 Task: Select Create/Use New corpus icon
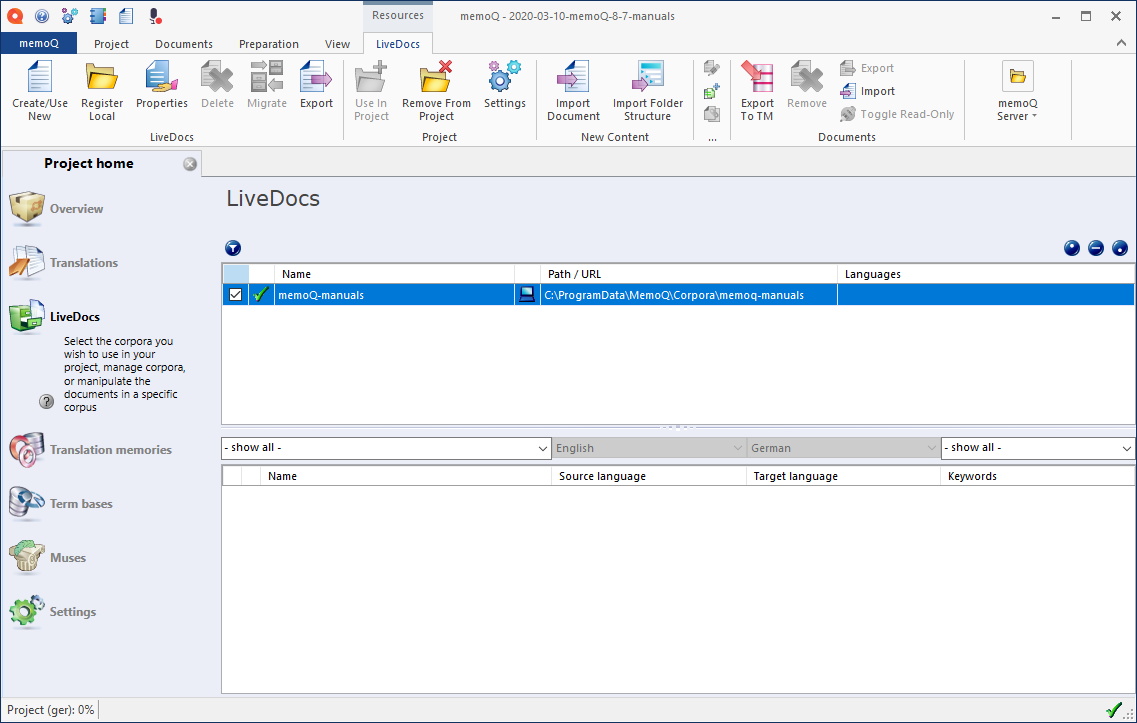click(x=39, y=88)
